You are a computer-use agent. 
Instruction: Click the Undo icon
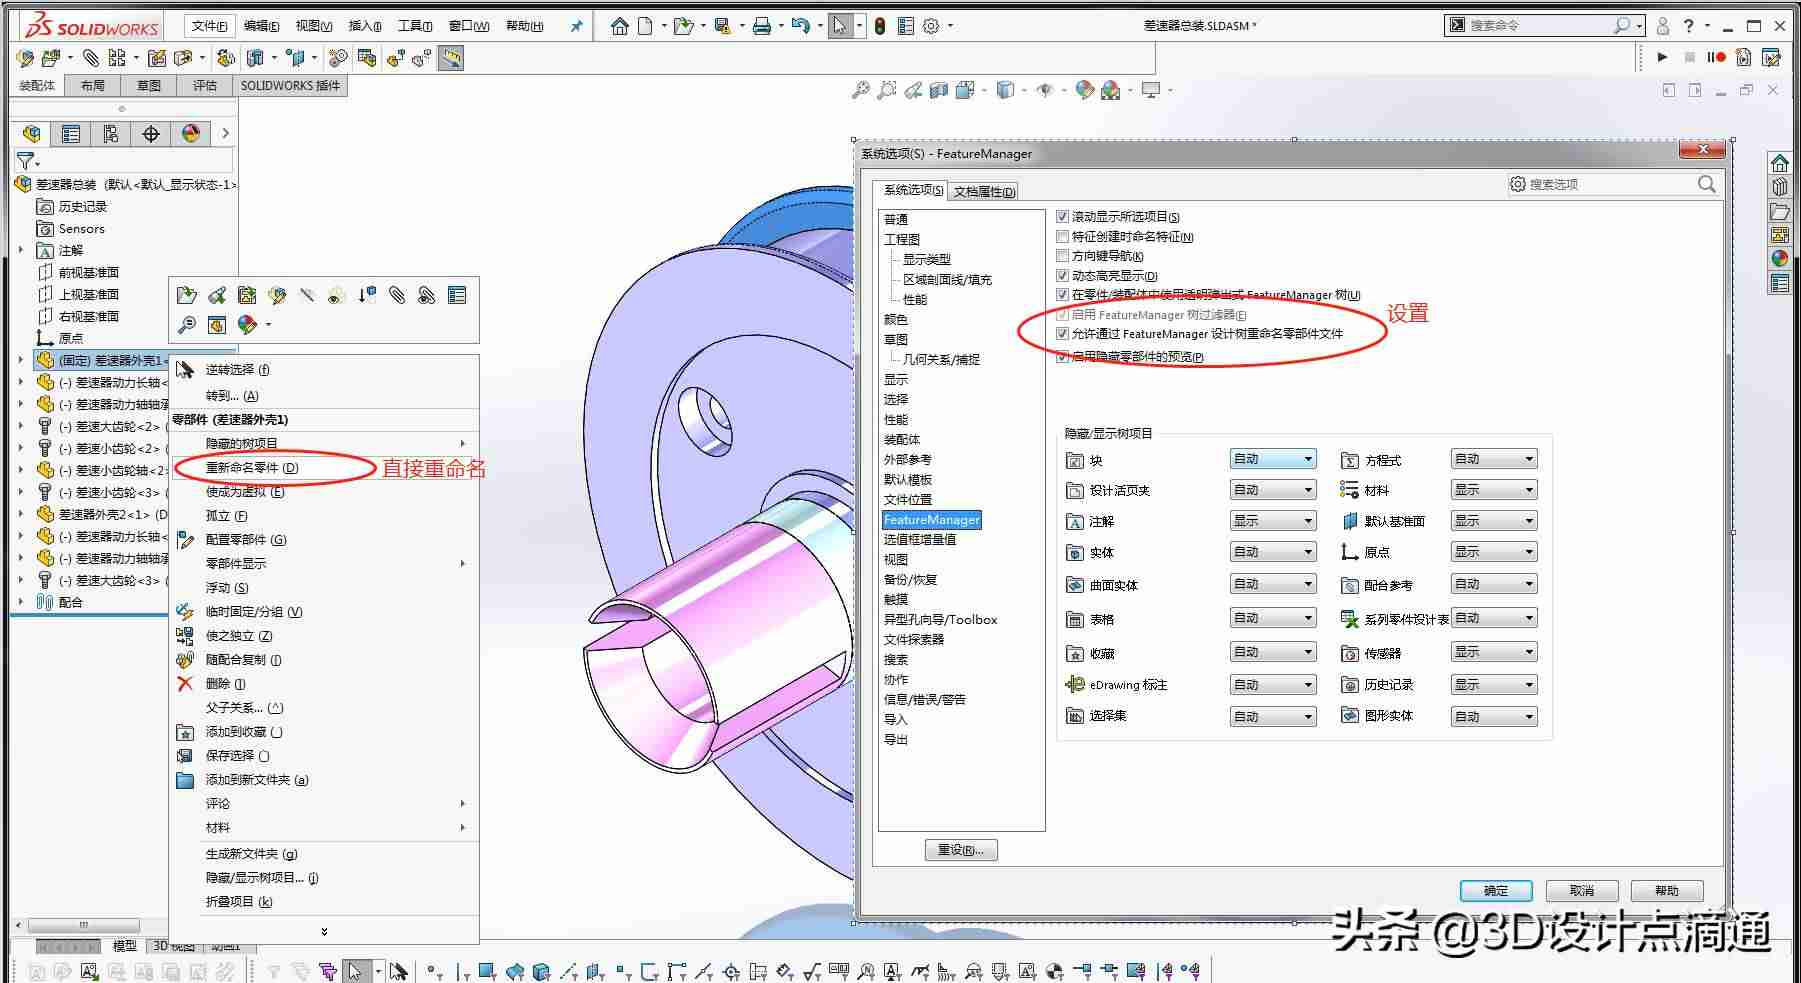pyautogui.click(x=800, y=26)
